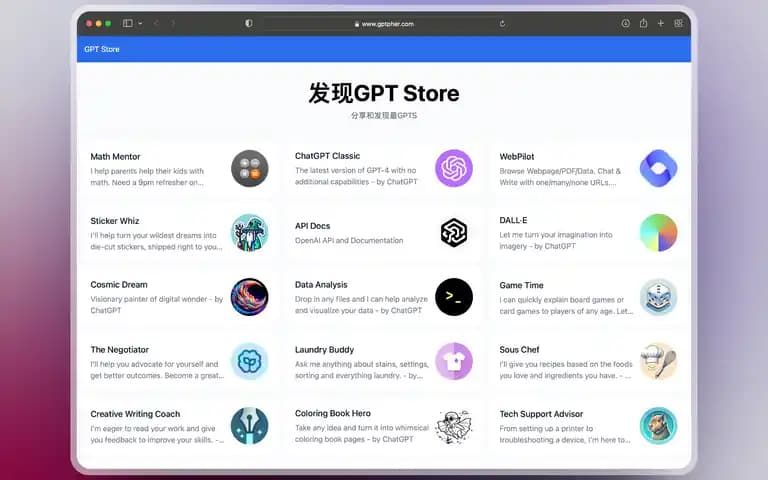Click the Tech Support Advisor title
Viewport: 768px width, 480px height.
pyautogui.click(x=541, y=414)
